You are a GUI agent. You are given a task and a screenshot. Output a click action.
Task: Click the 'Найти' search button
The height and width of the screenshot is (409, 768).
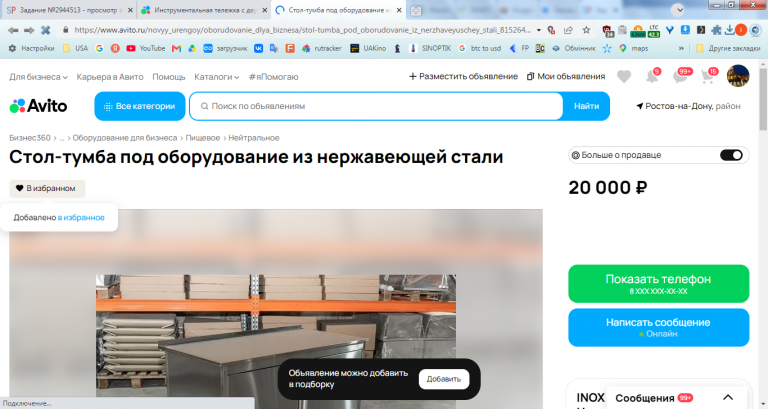click(x=586, y=106)
